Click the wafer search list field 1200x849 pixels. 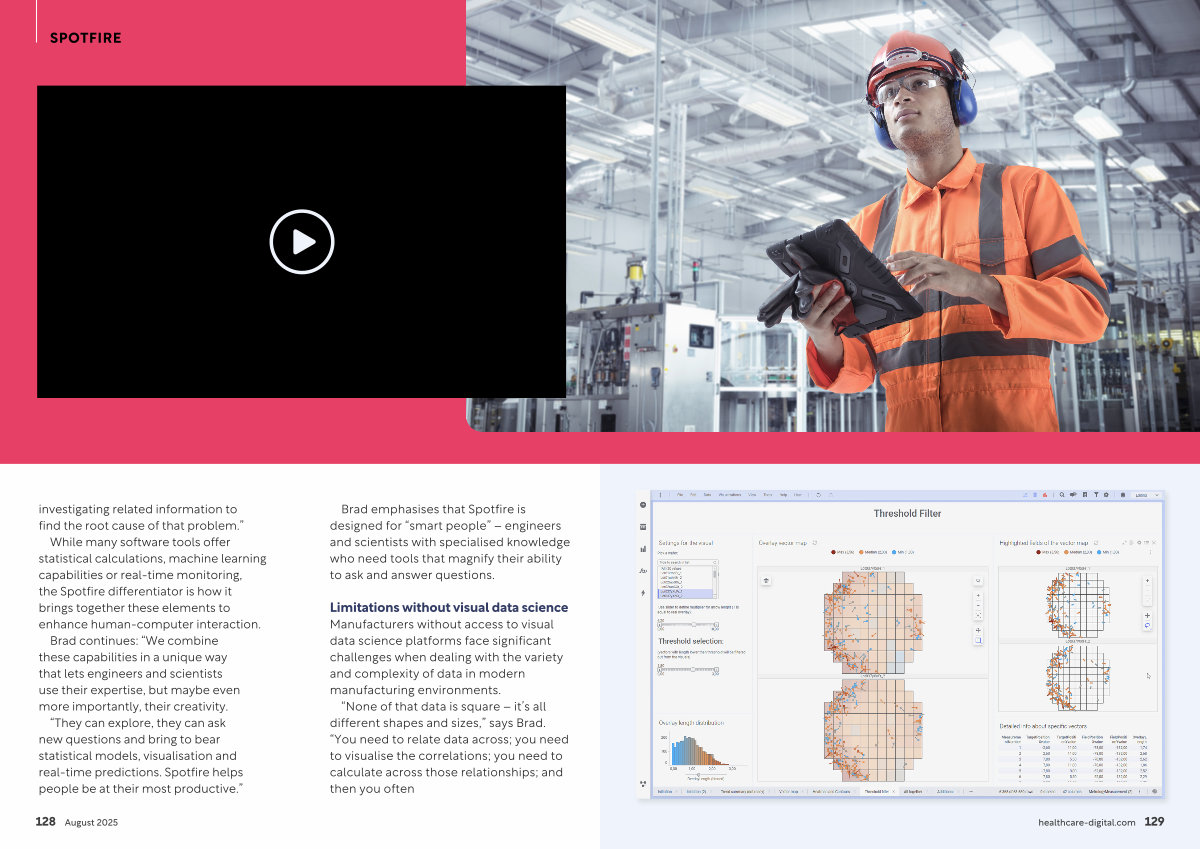click(x=686, y=563)
